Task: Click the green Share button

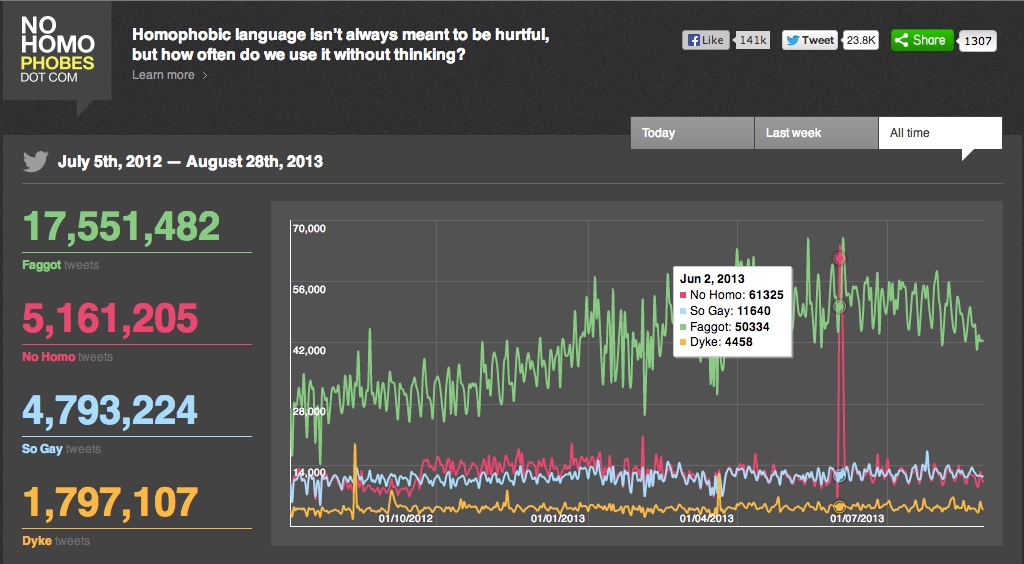Action: tap(921, 40)
